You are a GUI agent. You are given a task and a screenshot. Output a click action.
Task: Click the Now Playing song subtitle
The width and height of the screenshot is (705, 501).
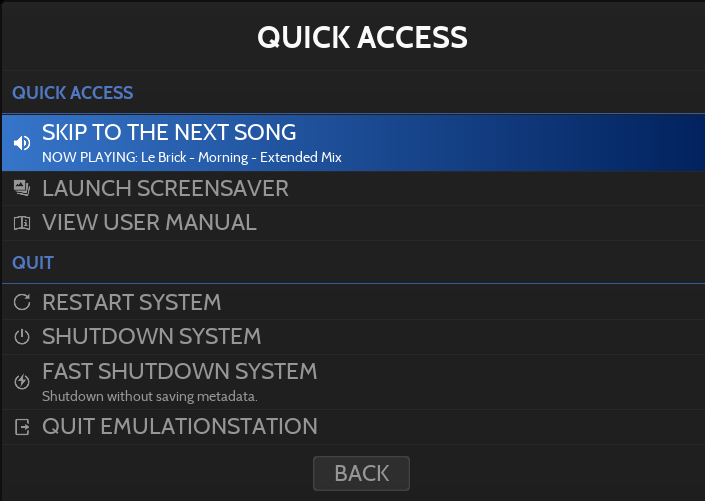coord(191,157)
